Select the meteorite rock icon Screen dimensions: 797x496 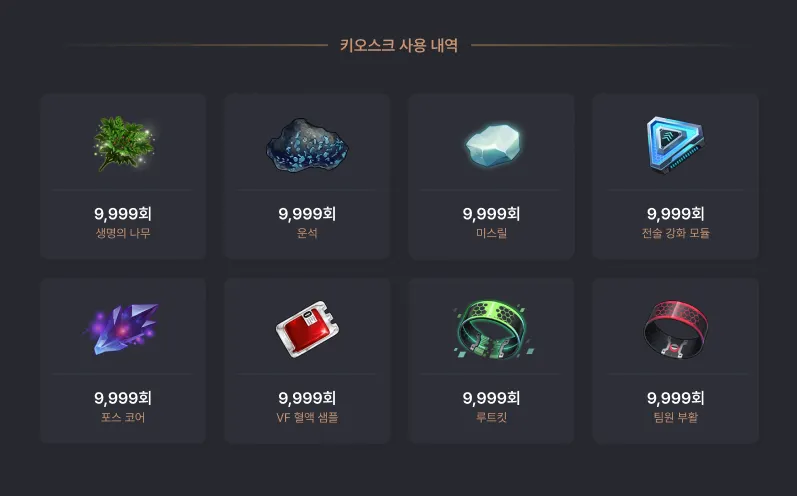pyautogui.click(x=307, y=145)
